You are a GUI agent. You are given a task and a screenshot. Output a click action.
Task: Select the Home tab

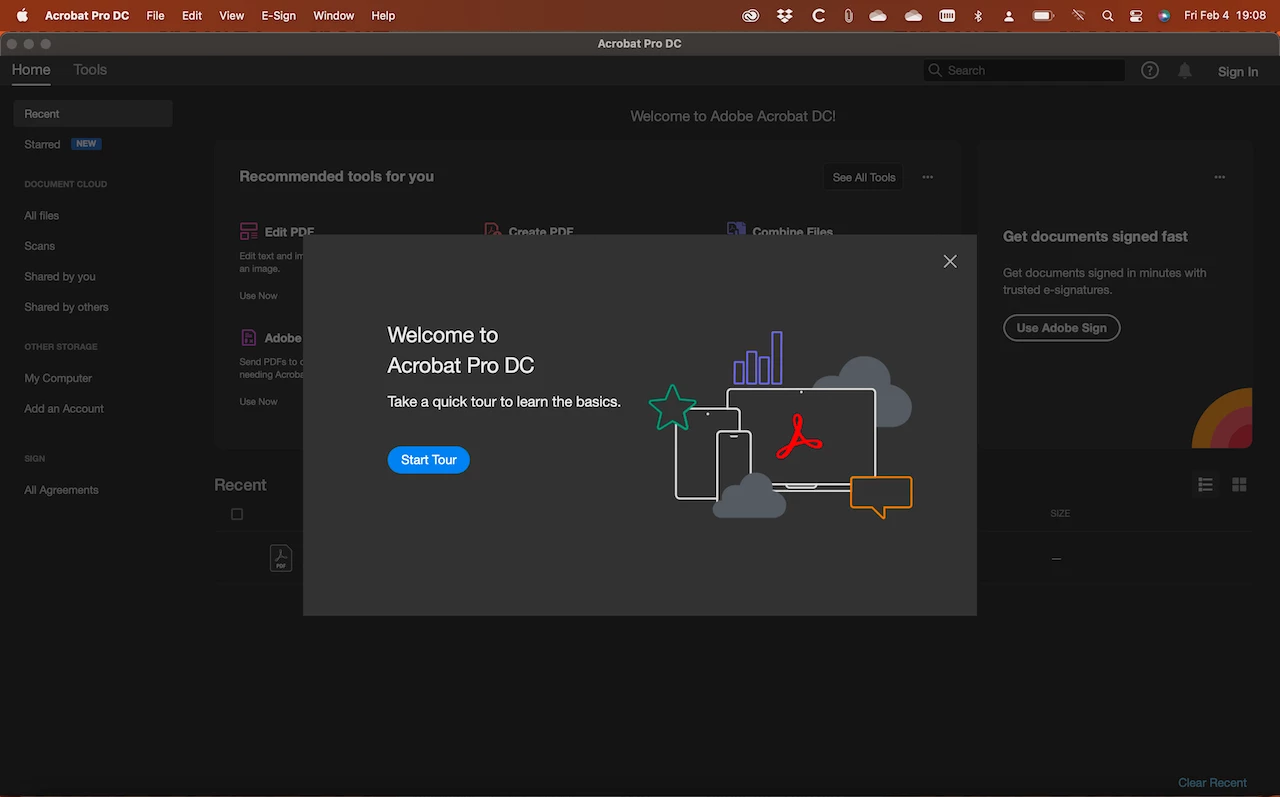click(x=31, y=70)
